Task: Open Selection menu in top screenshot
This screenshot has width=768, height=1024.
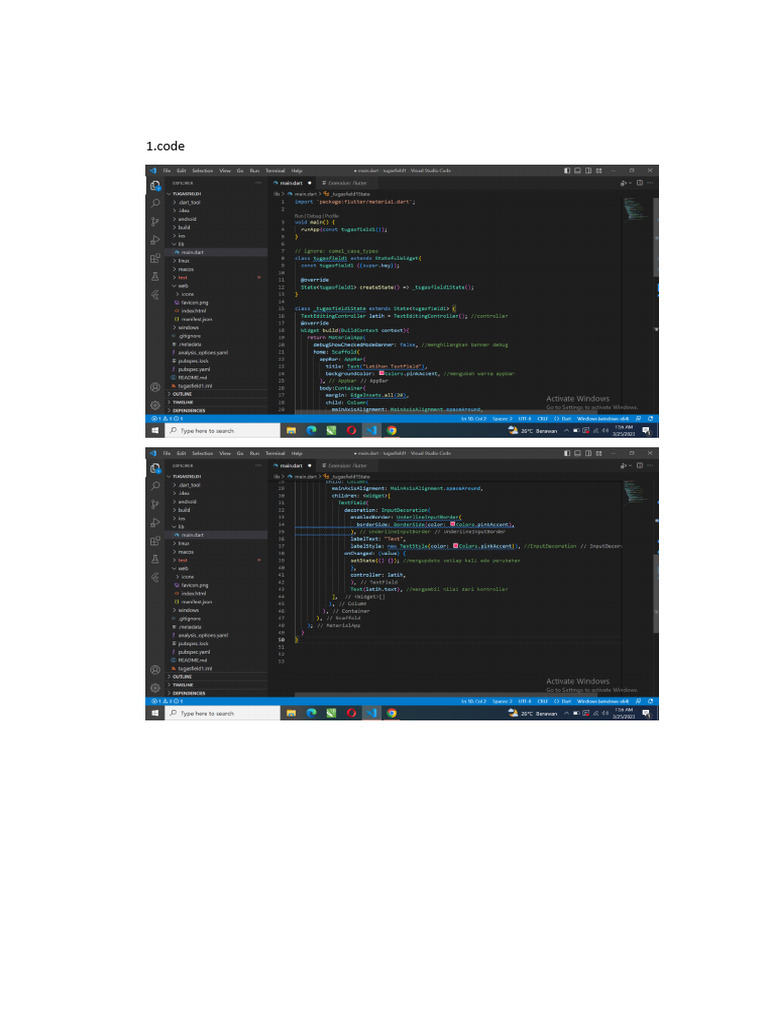Action: point(202,170)
